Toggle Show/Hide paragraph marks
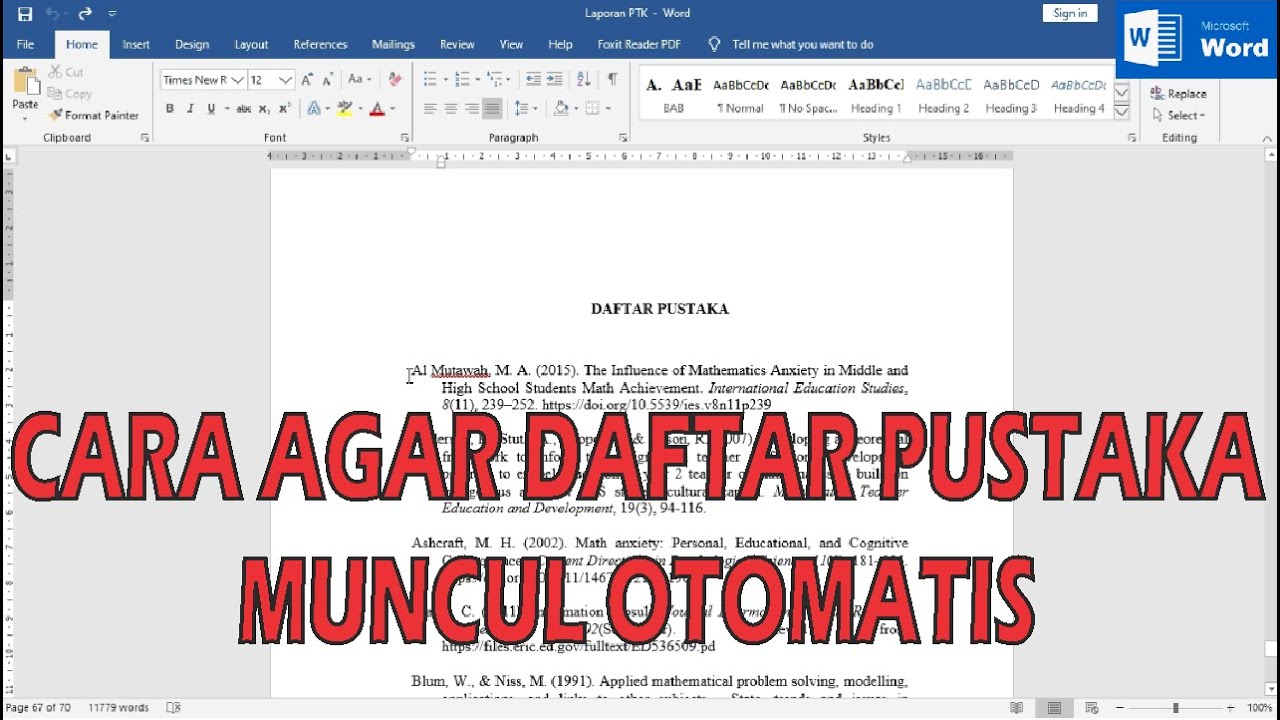The image size is (1280, 720). click(x=612, y=79)
